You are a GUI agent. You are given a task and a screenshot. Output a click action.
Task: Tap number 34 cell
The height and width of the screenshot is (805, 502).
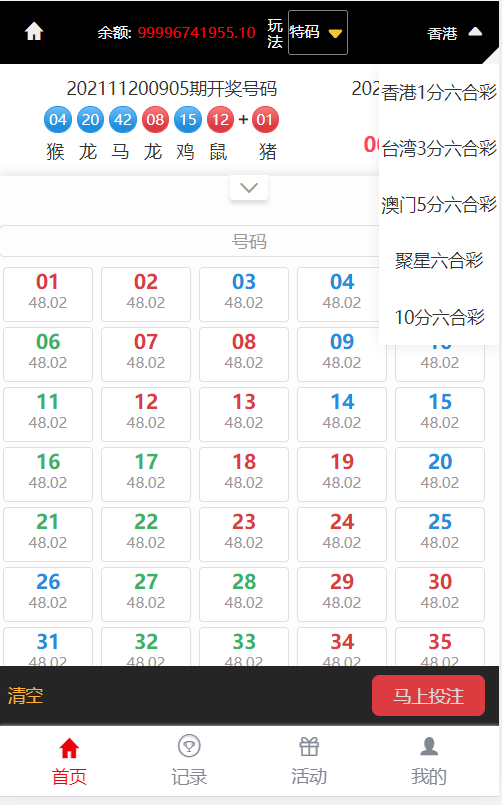click(x=342, y=647)
